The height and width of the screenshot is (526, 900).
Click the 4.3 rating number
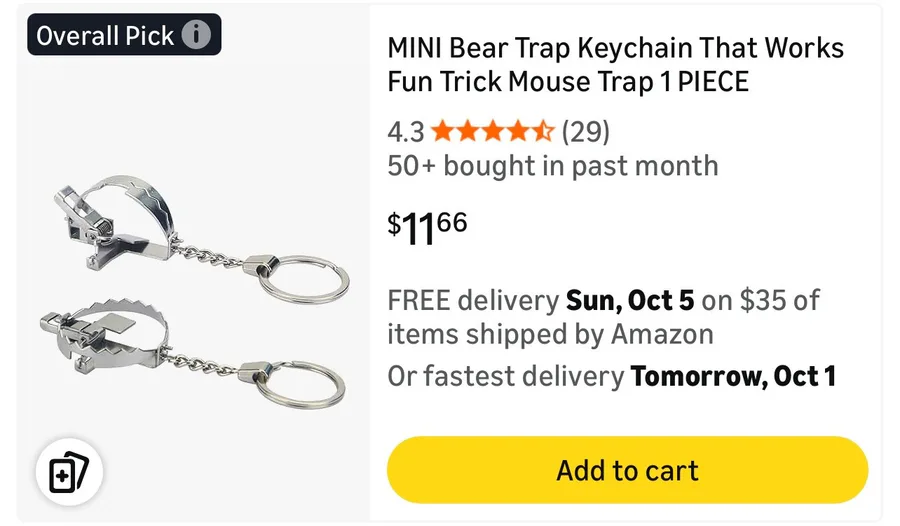[x=406, y=131]
